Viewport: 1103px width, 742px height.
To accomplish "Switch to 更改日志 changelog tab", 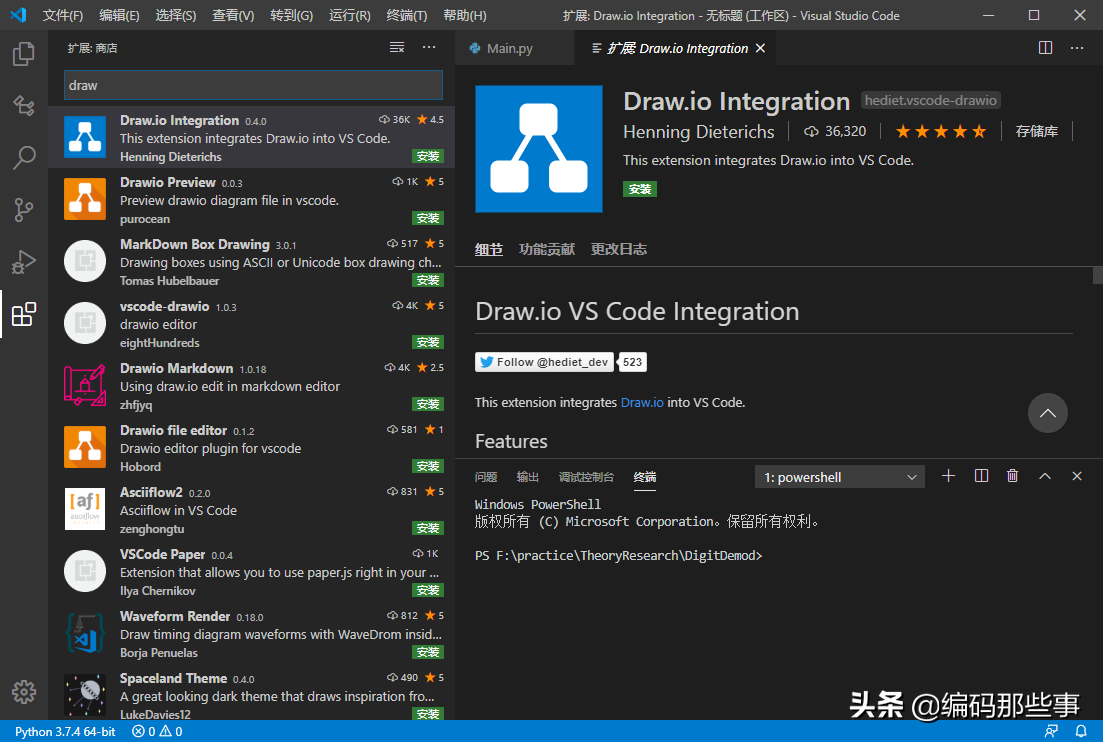I will [x=618, y=249].
